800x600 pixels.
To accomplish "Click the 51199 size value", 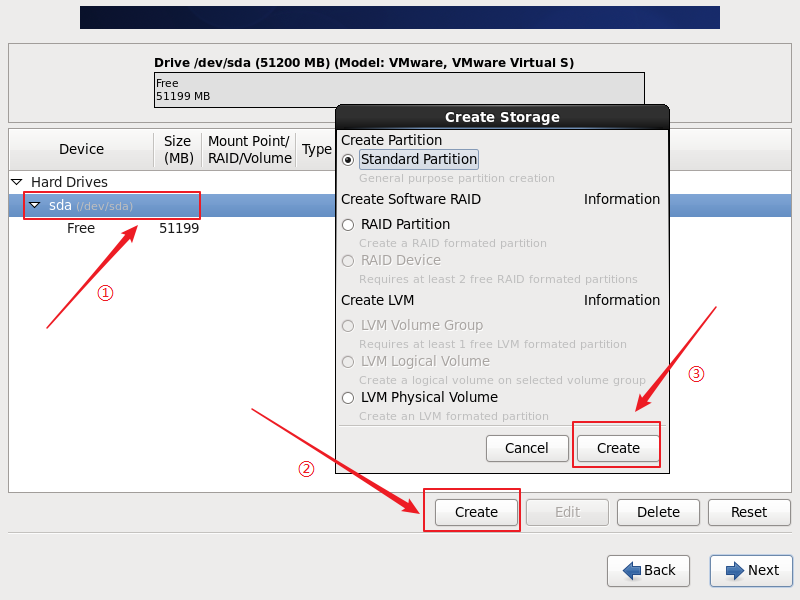I will tap(179, 228).
